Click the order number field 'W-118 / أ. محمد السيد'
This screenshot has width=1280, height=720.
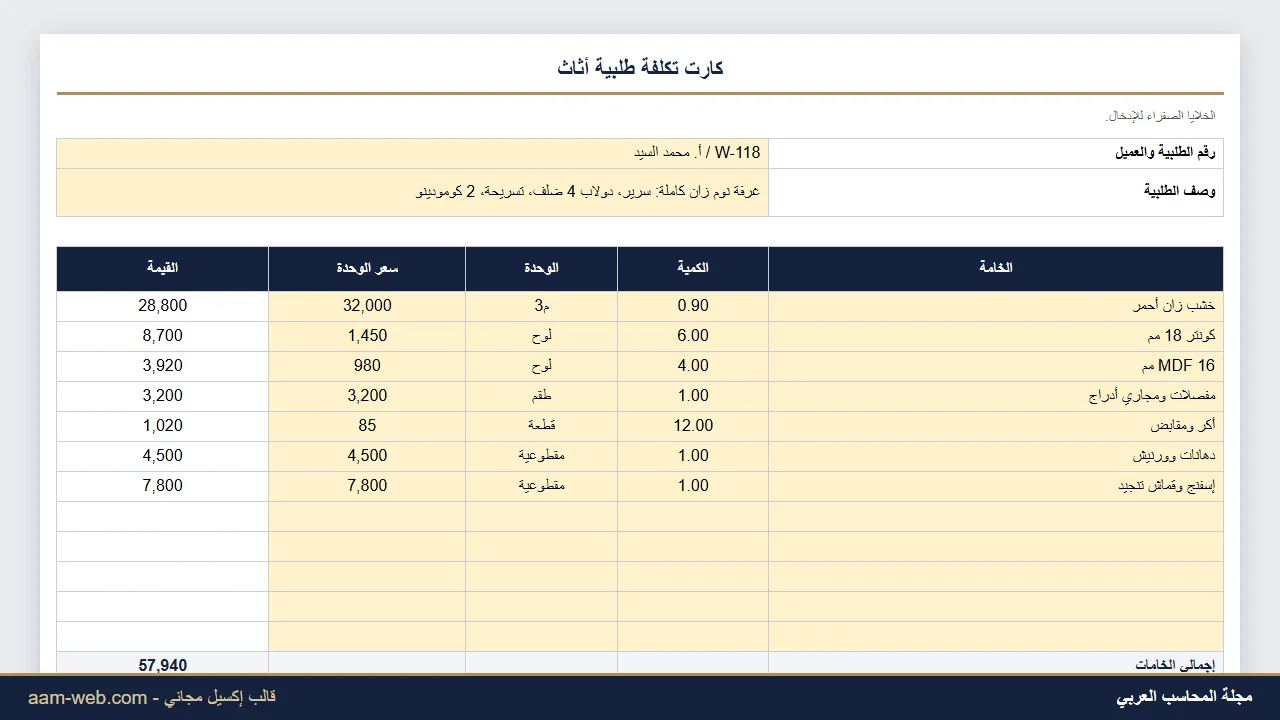point(412,153)
